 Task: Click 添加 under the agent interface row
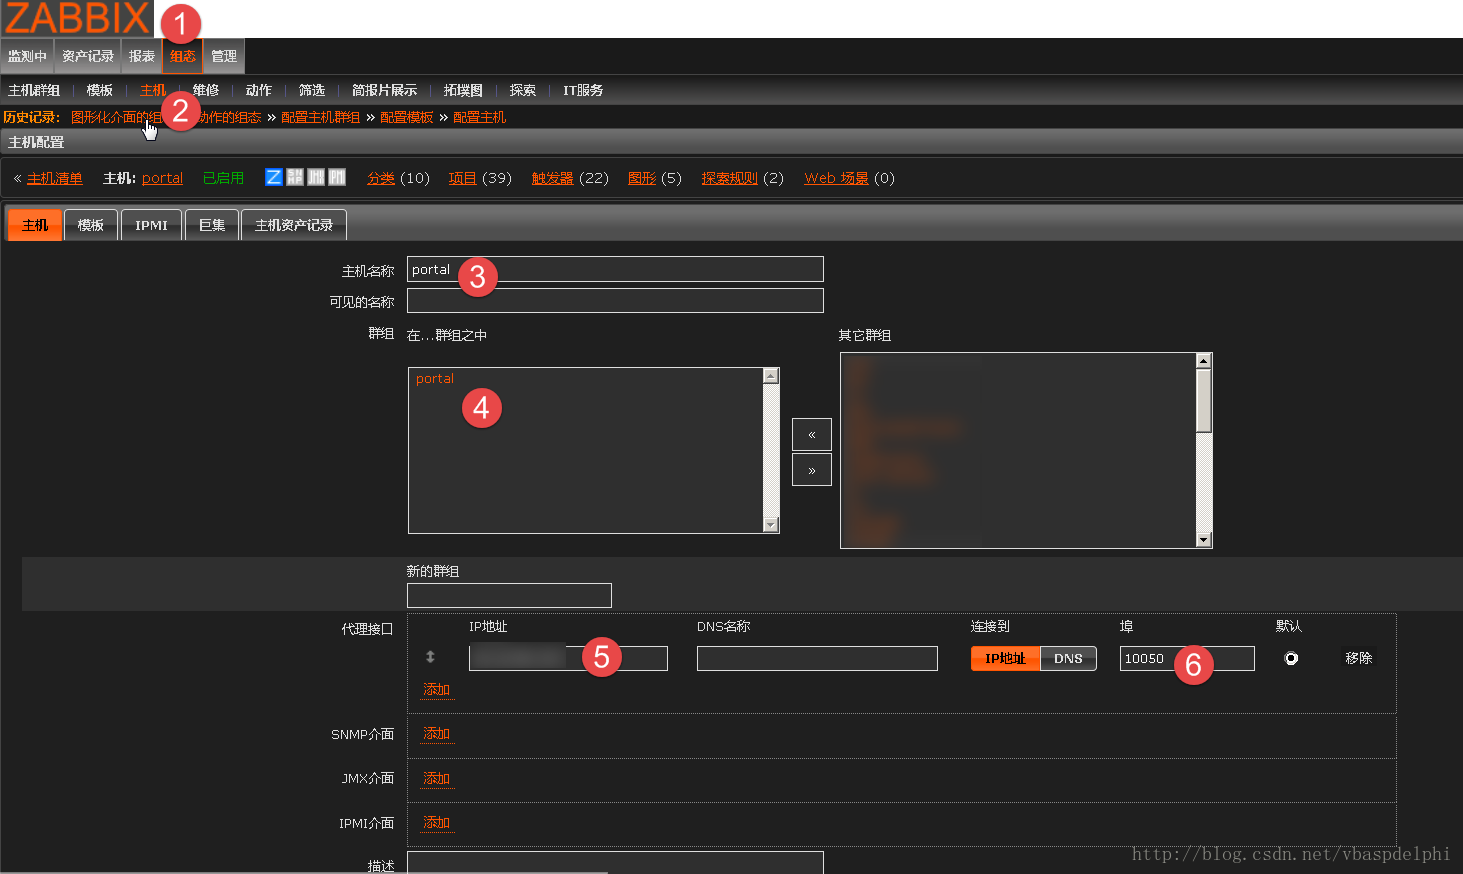click(436, 690)
